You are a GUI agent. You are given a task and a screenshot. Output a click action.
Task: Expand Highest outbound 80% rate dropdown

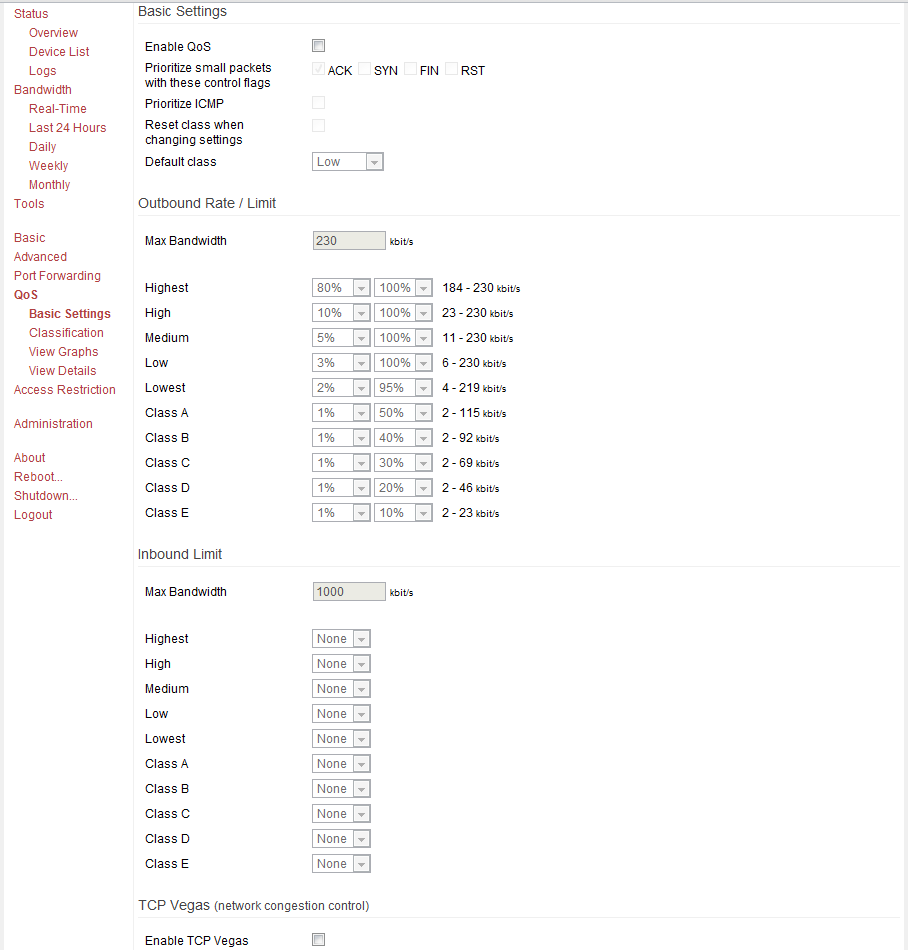click(x=341, y=288)
